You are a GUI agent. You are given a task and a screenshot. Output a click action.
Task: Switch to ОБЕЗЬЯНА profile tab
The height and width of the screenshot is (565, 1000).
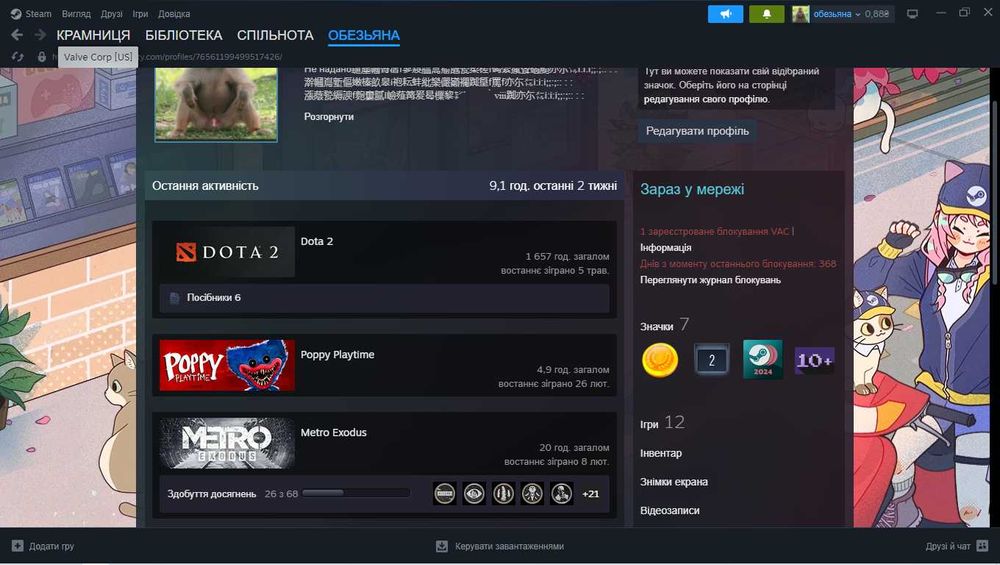click(364, 35)
